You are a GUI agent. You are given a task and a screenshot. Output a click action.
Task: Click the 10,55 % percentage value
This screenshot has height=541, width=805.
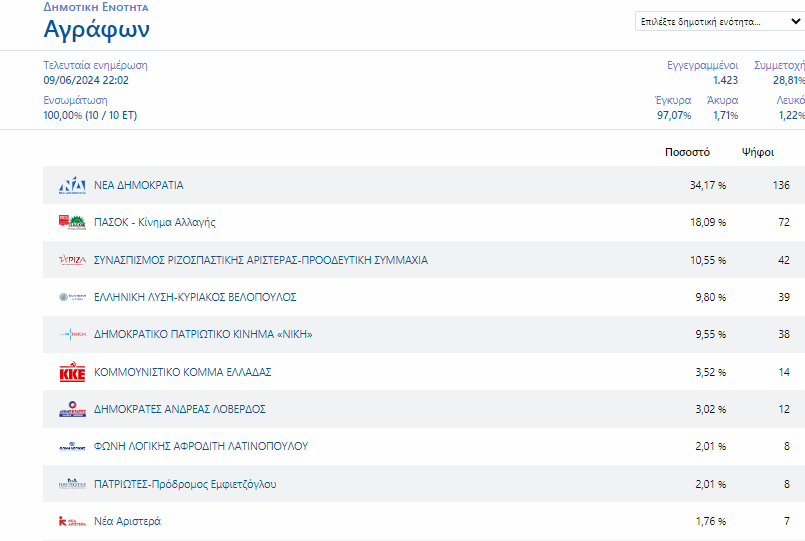tap(708, 260)
